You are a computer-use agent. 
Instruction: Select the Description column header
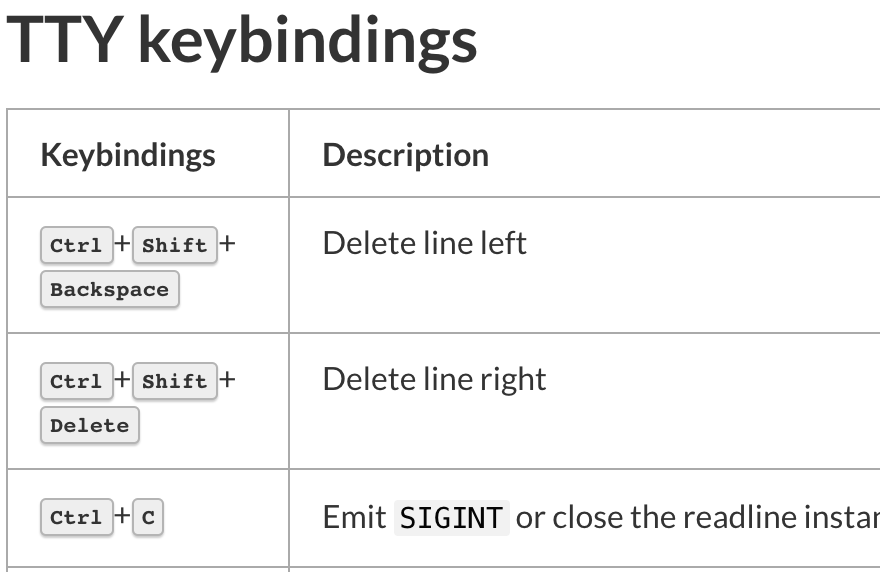pyautogui.click(x=405, y=155)
